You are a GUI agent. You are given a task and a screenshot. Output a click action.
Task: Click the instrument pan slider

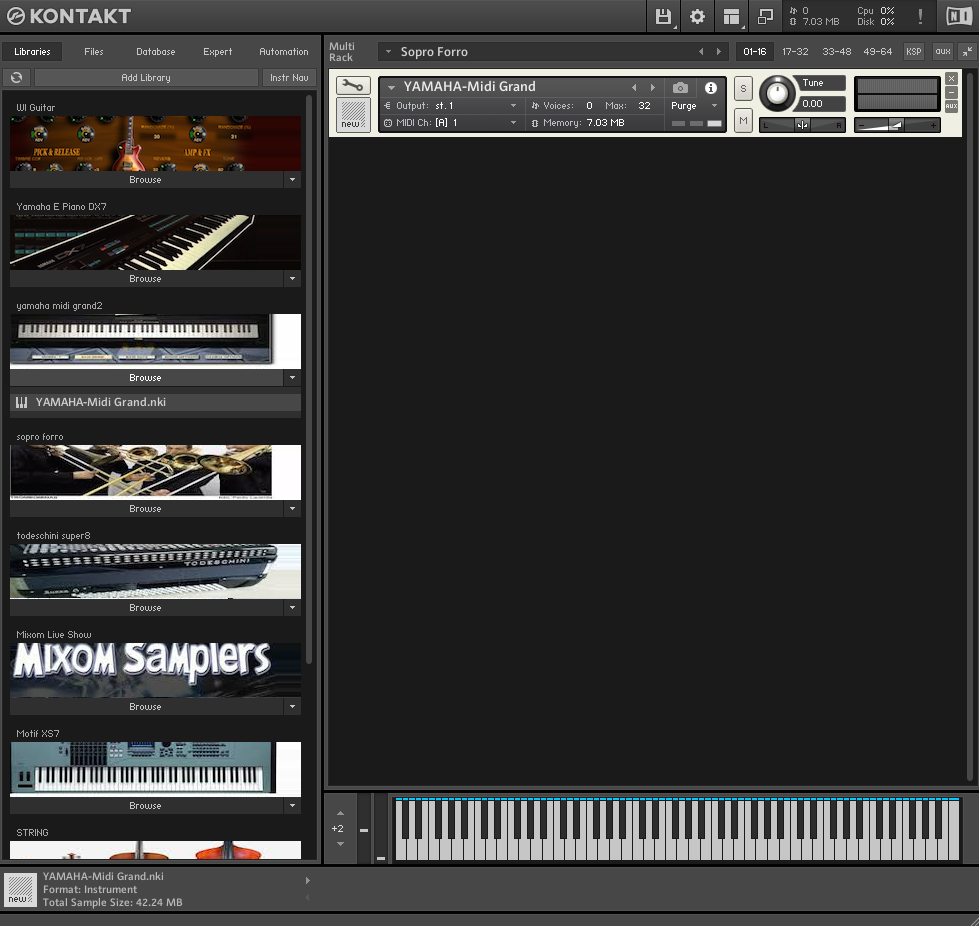pyautogui.click(x=802, y=125)
